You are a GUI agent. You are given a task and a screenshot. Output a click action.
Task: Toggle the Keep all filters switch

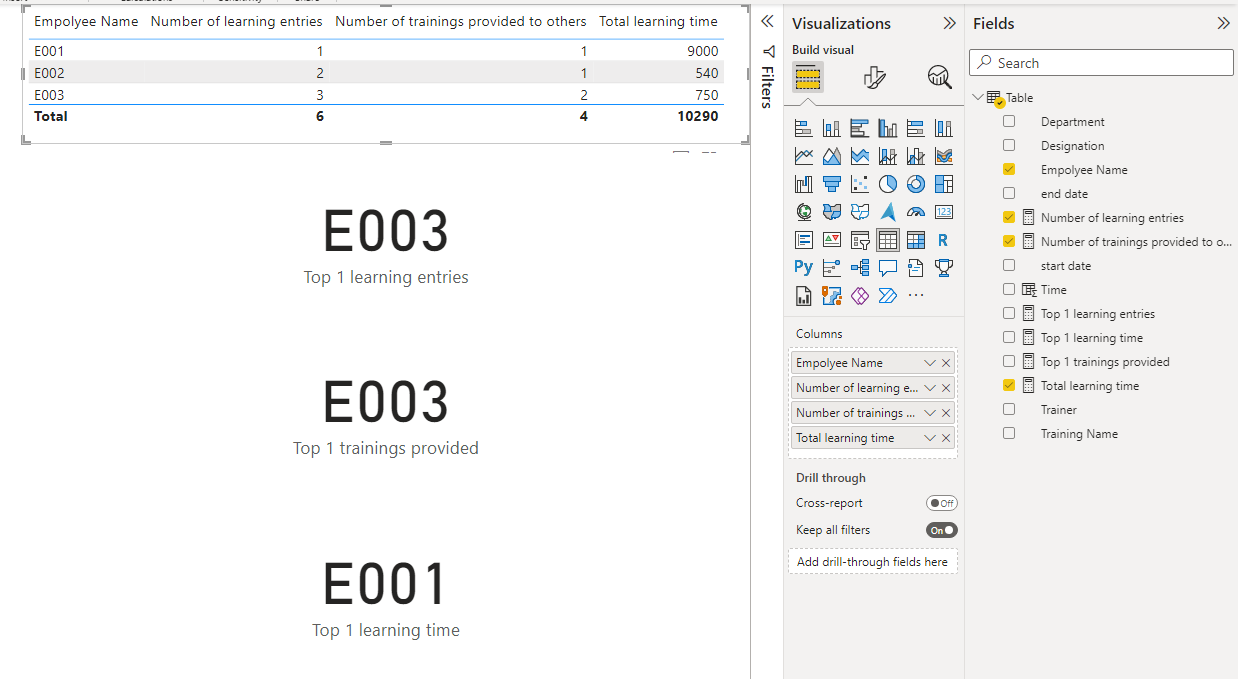[x=941, y=530]
